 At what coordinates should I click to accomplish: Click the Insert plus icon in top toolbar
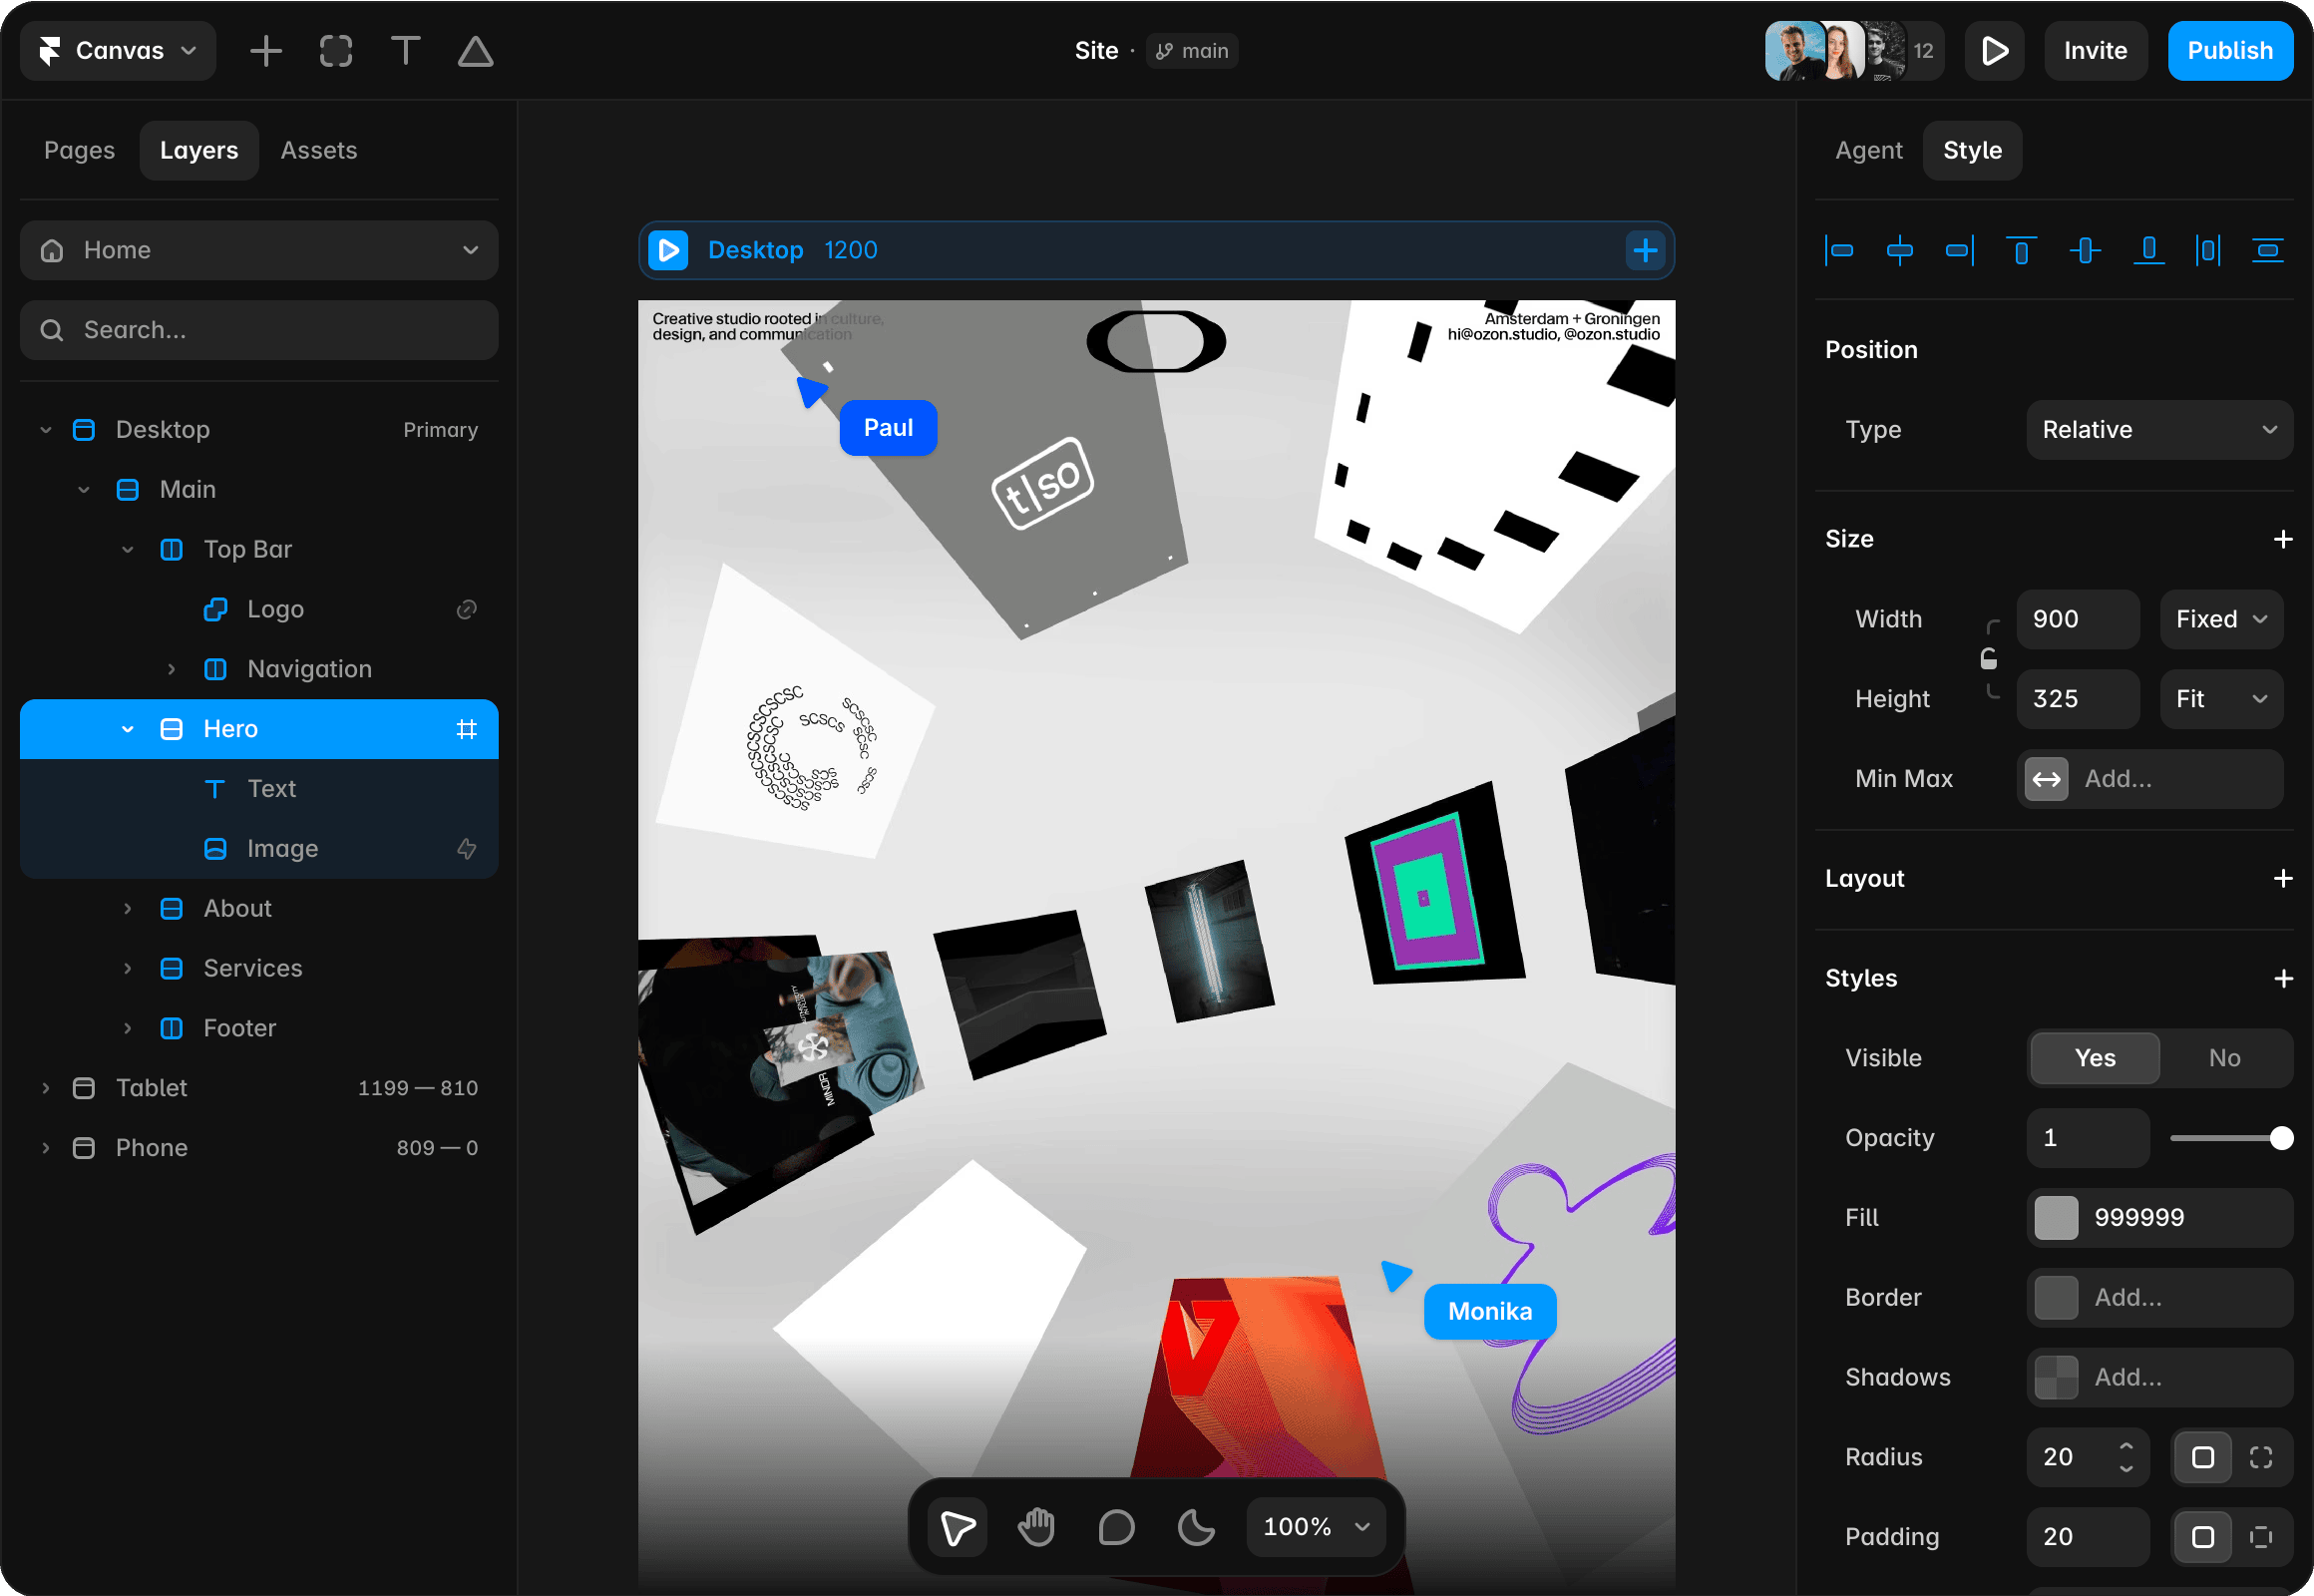coord(266,51)
